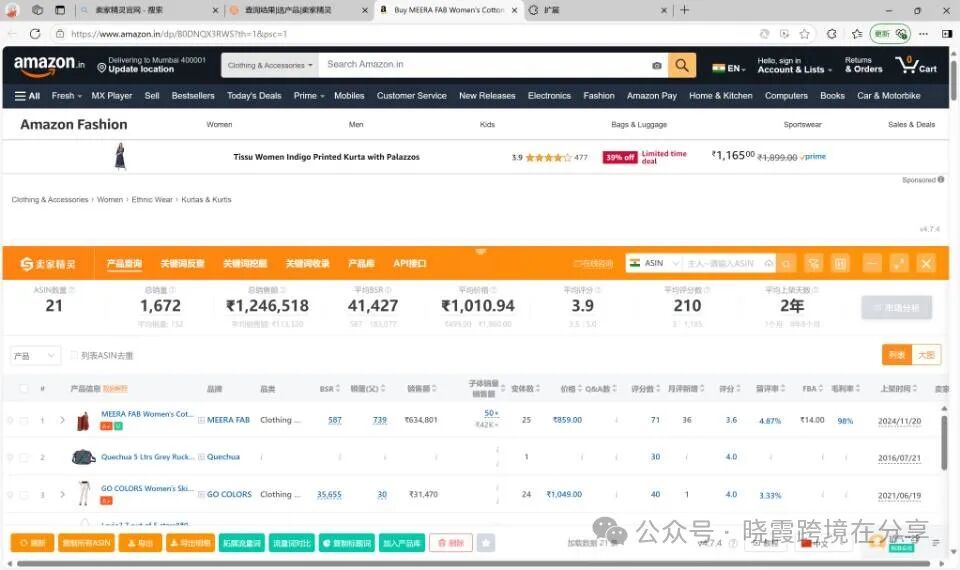Expand the GO COLORS row chevron
Image resolution: width=960 pixels, height=570 pixels.
coord(62,494)
